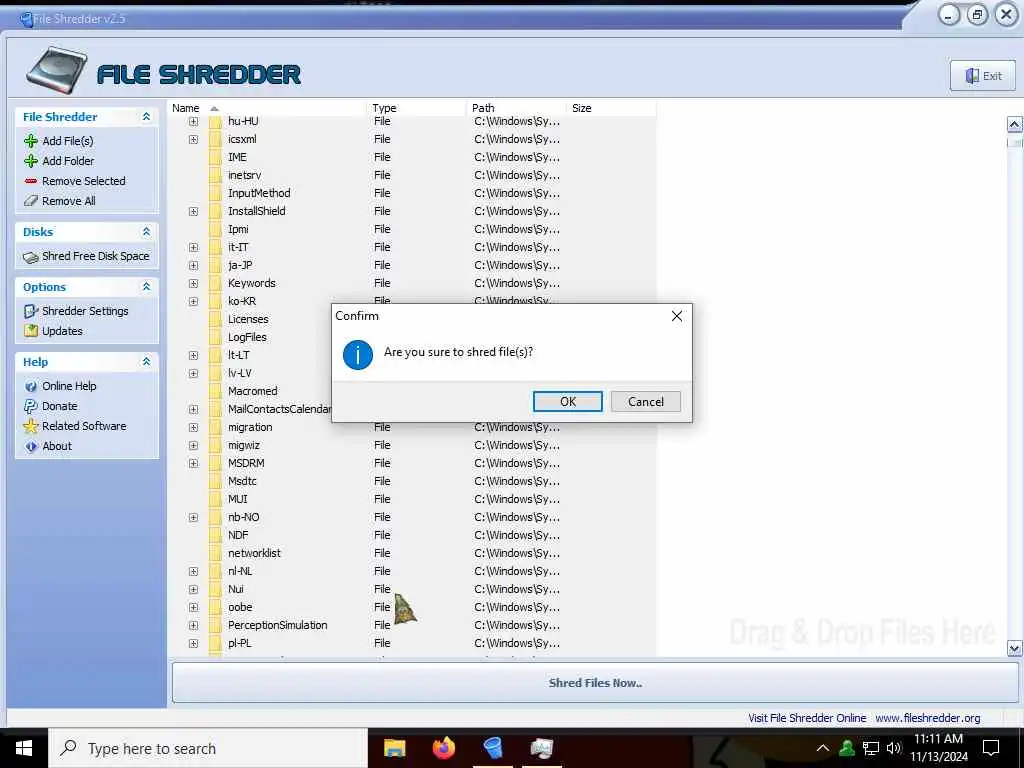
Task: Expand the icsxml folder node
Action: (x=193, y=139)
